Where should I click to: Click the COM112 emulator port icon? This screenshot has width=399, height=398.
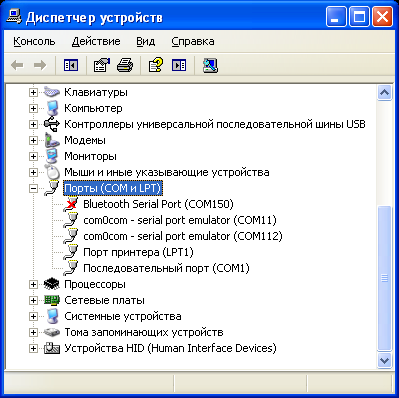pyautogui.click(x=71, y=236)
